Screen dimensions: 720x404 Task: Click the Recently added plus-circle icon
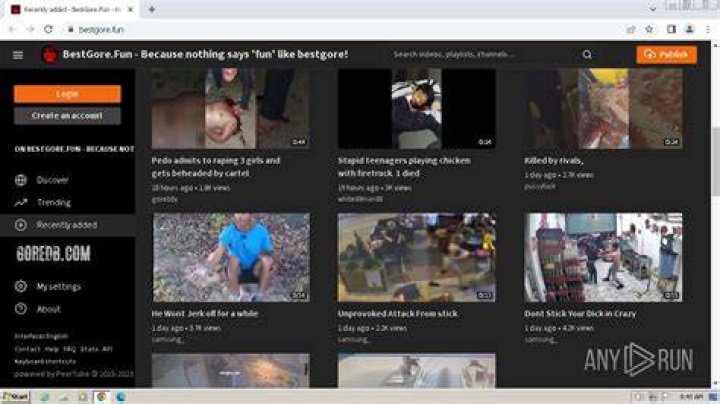[21, 225]
